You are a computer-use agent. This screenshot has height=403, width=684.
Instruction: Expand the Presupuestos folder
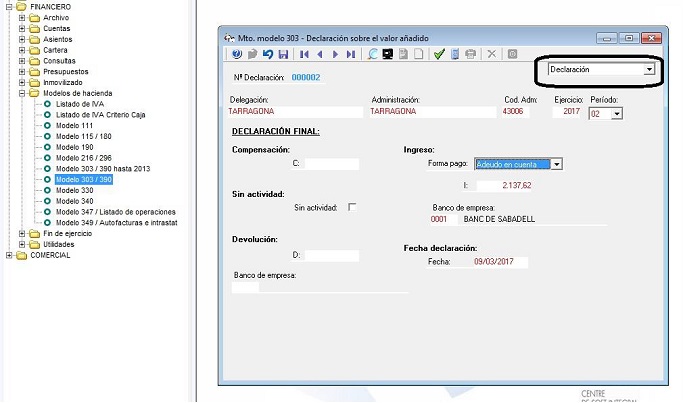(x=22, y=72)
